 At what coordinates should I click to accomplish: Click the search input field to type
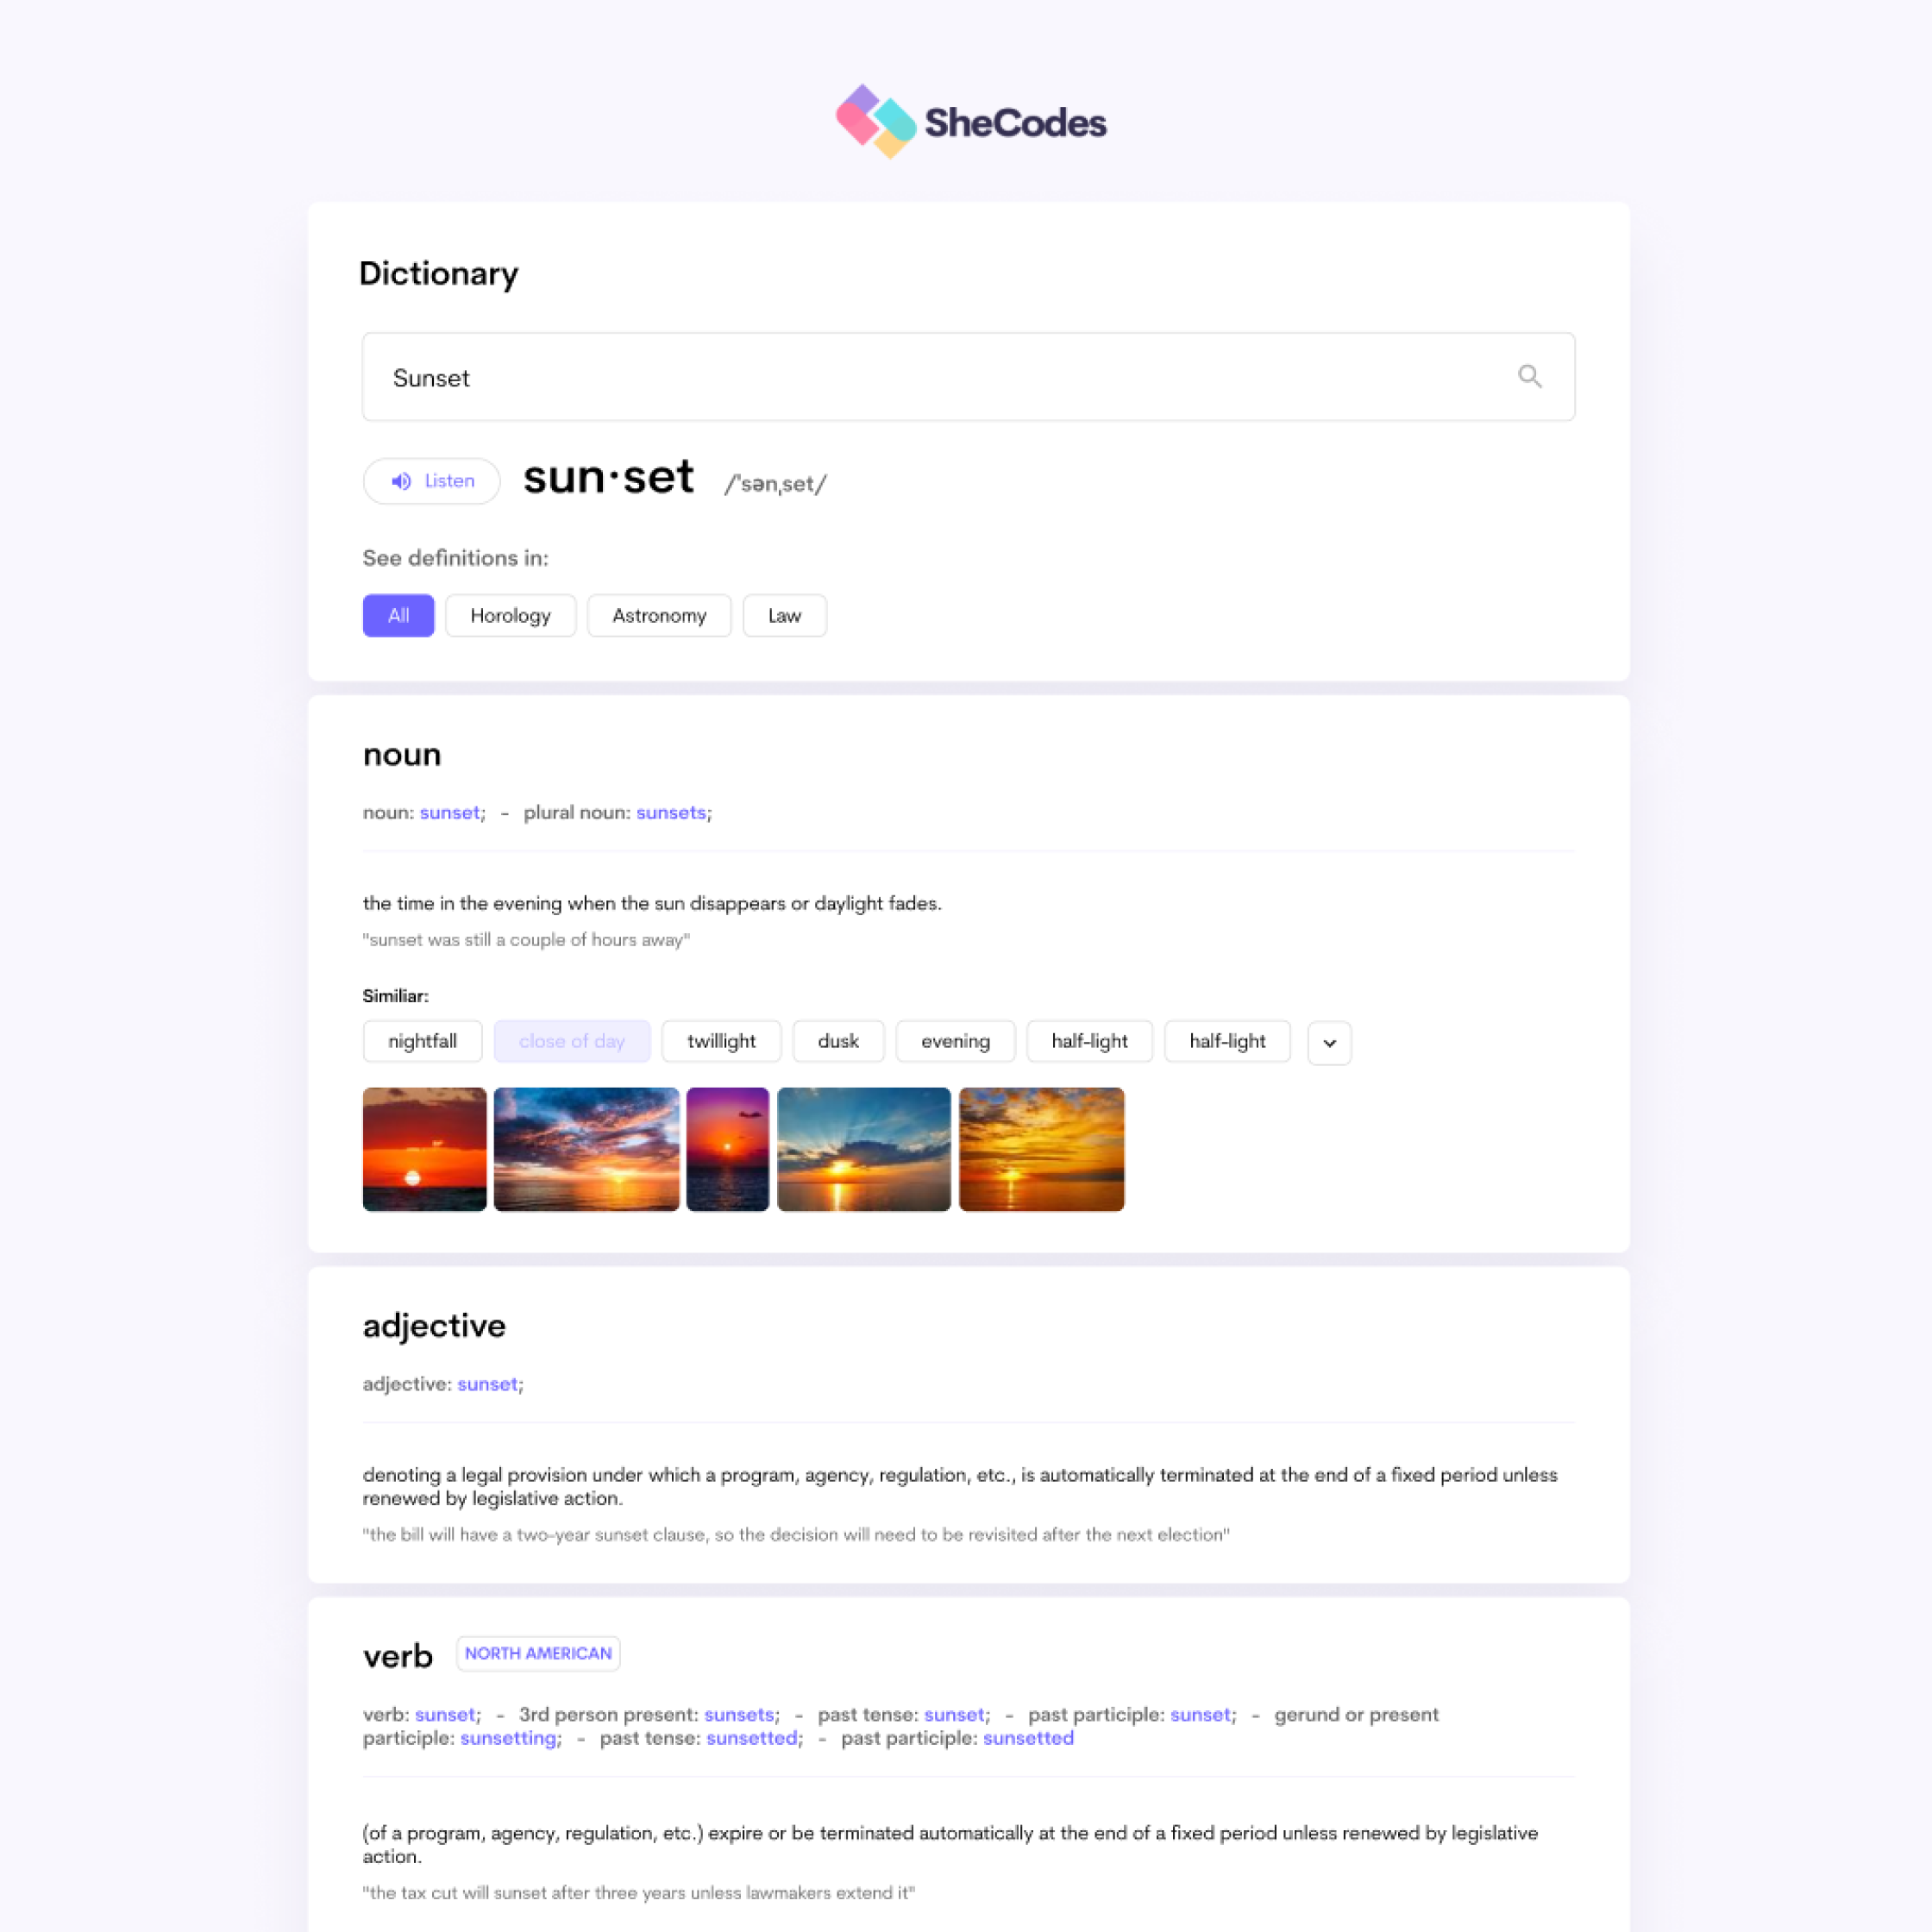pyautogui.click(x=966, y=377)
